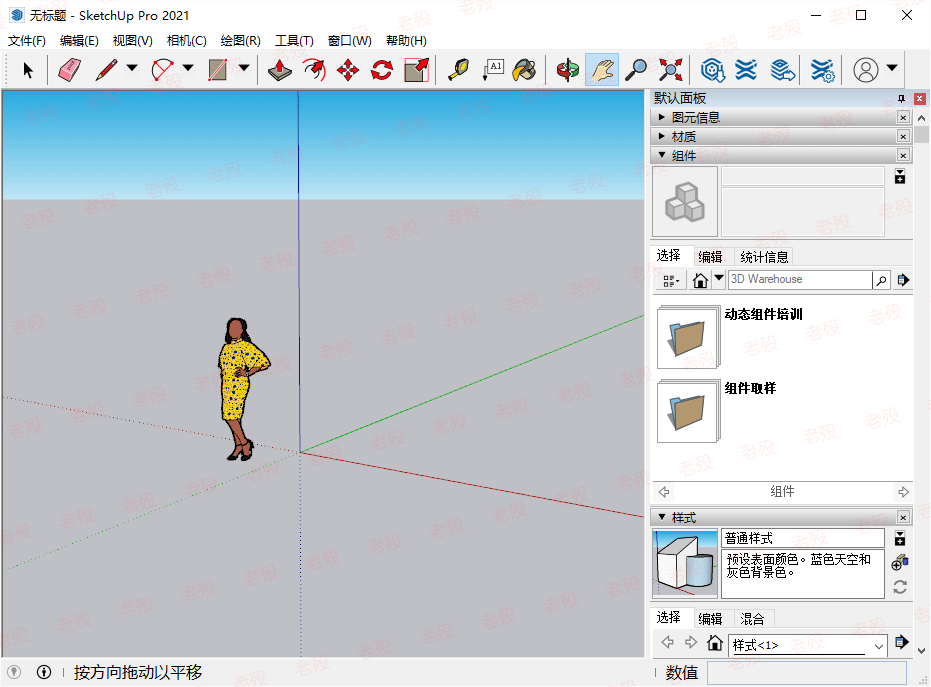The height and width of the screenshot is (687, 931).
Task: Open the Extension Manager icon
Action: (x=822, y=70)
